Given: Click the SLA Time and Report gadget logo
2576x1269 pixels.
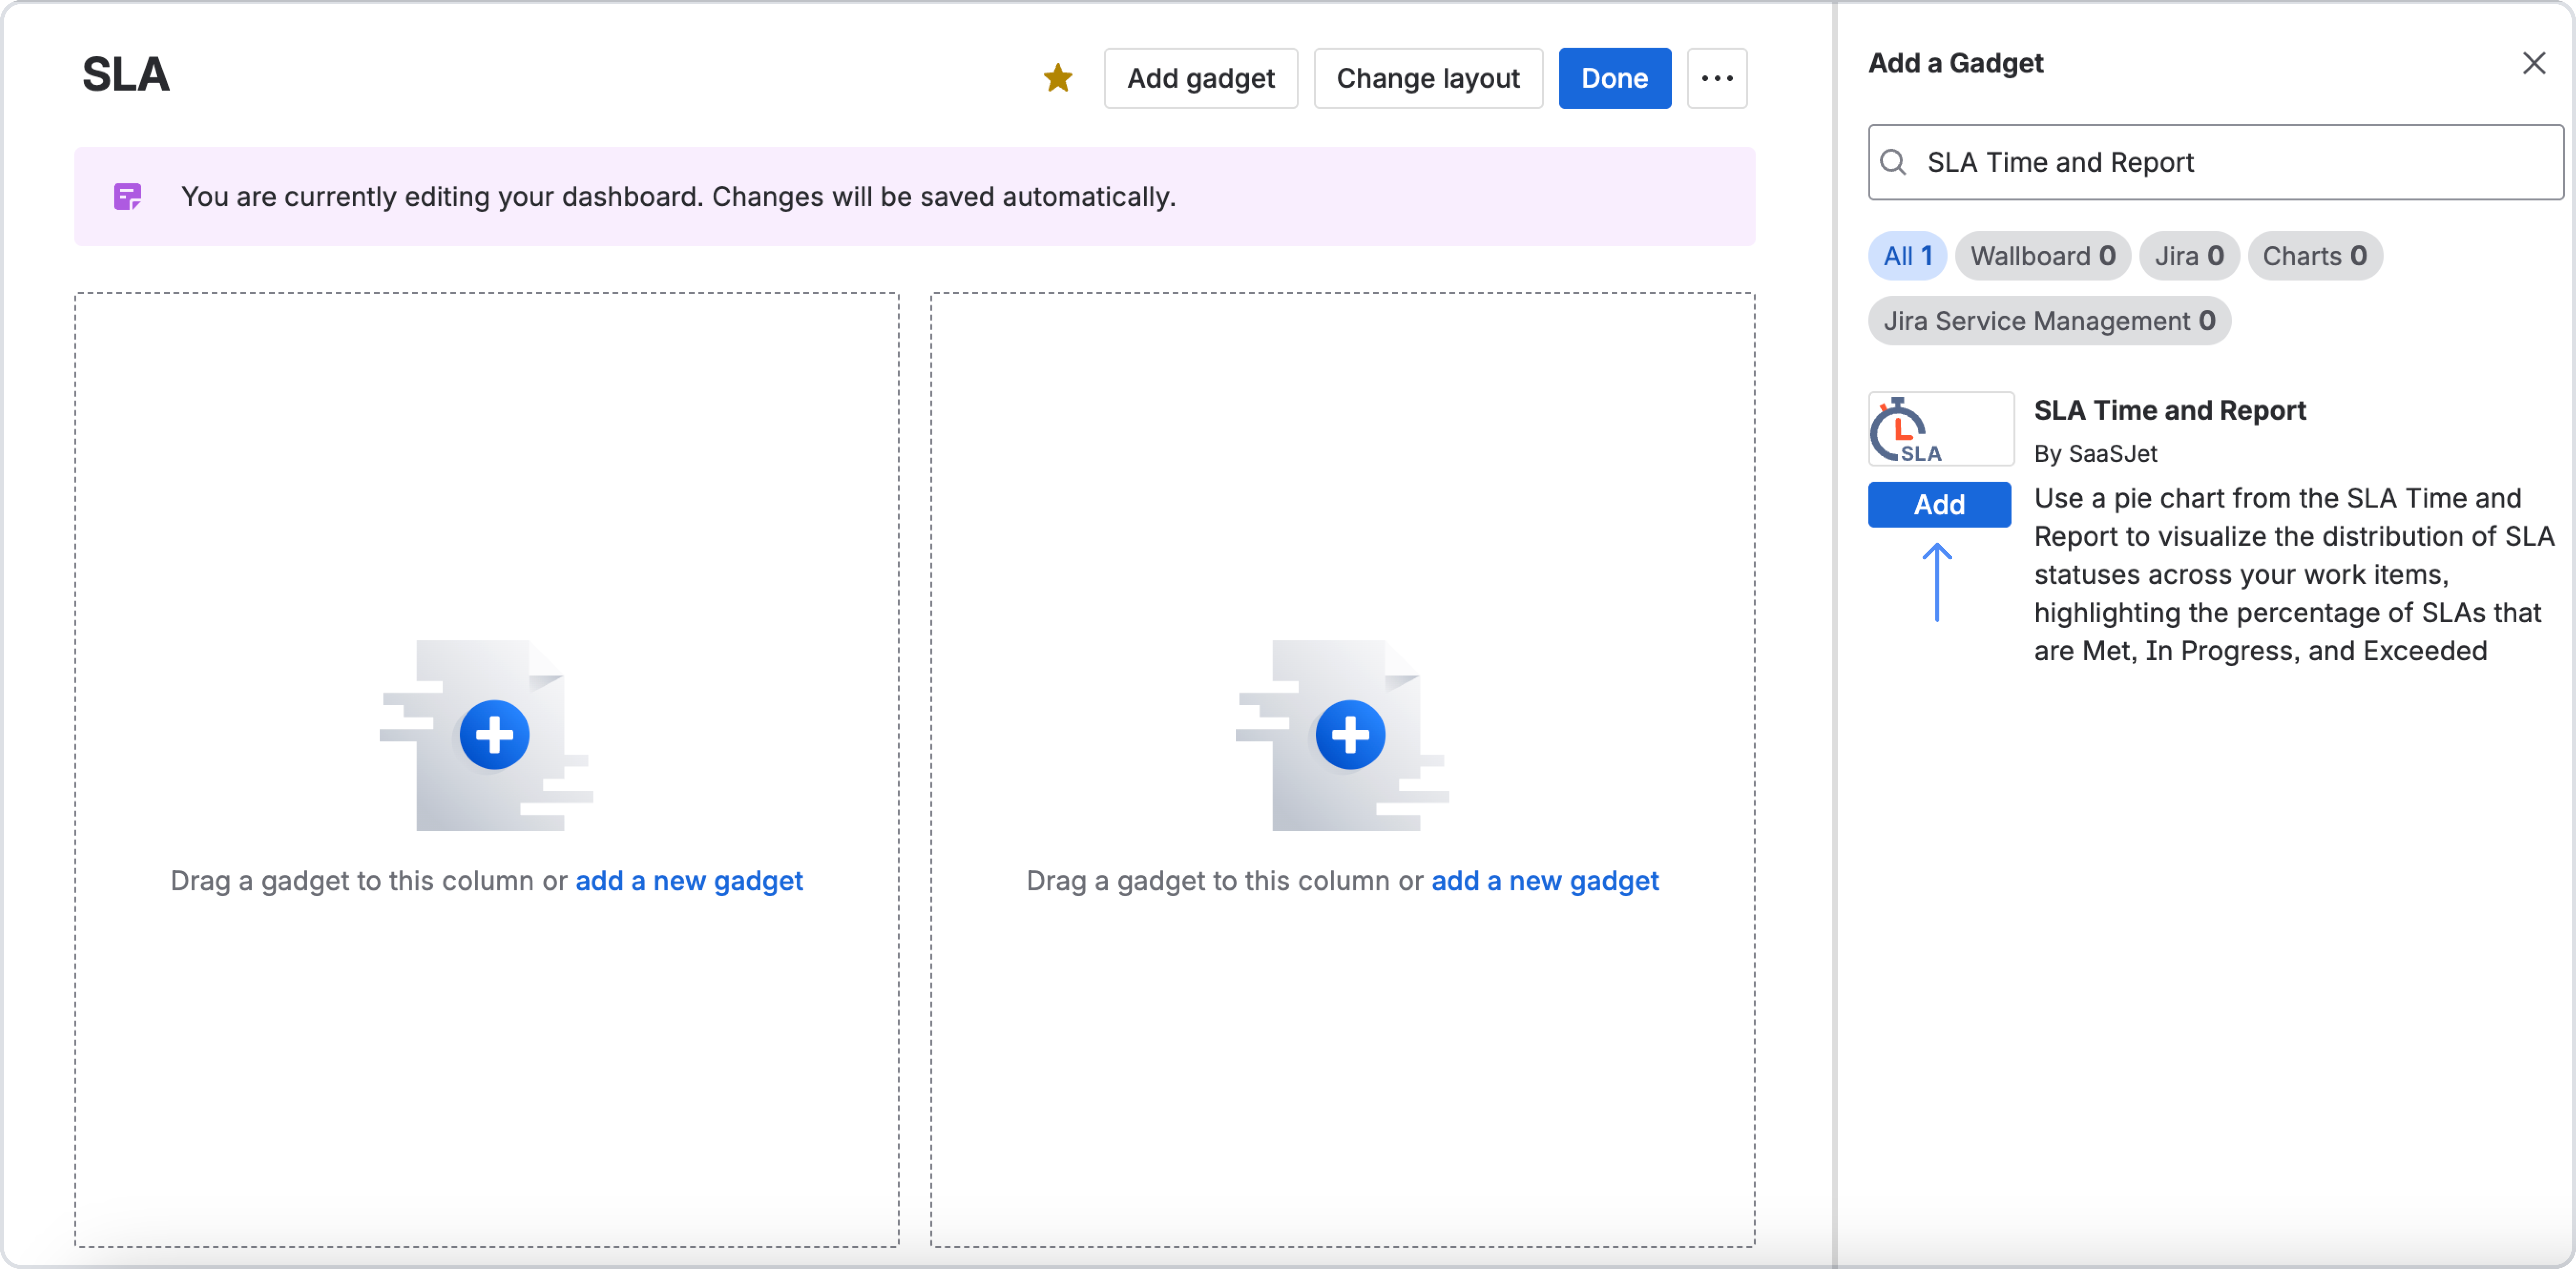Looking at the screenshot, I should (1940, 428).
